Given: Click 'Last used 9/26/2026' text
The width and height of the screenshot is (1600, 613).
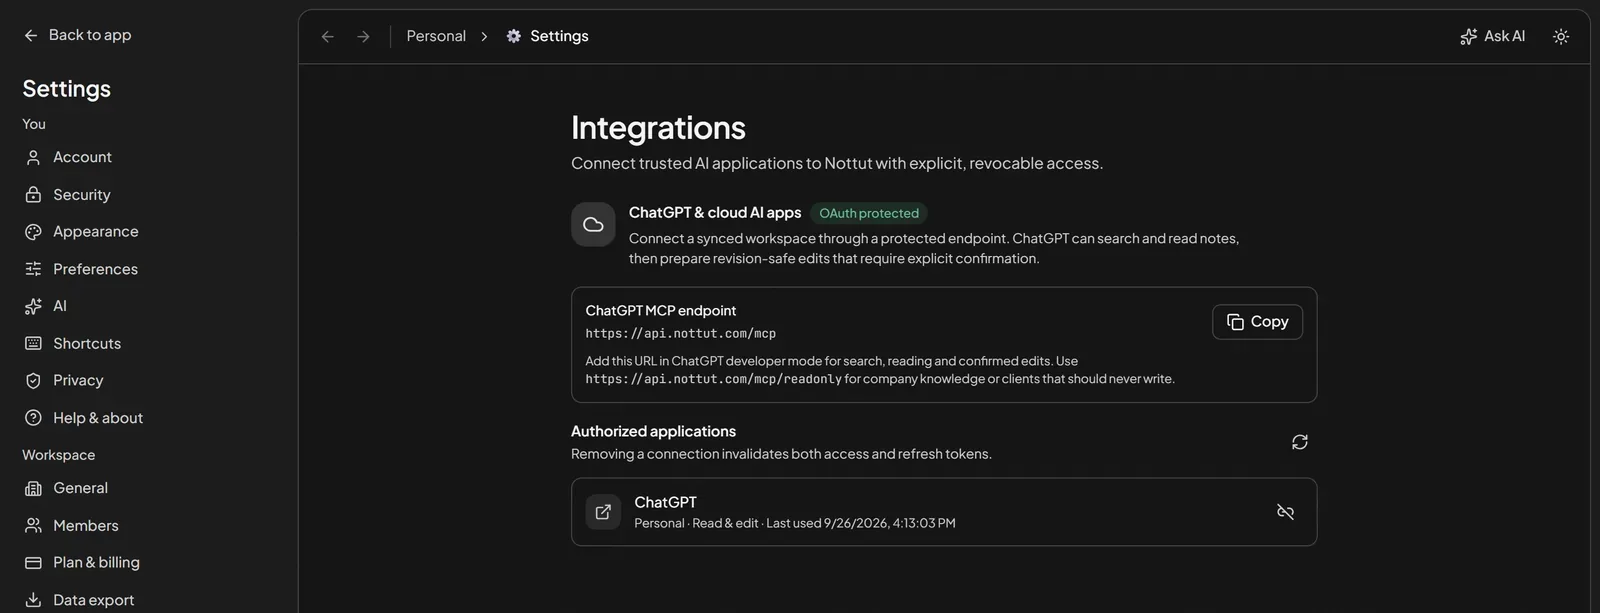Looking at the screenshot, I should [x=861, y=523].
